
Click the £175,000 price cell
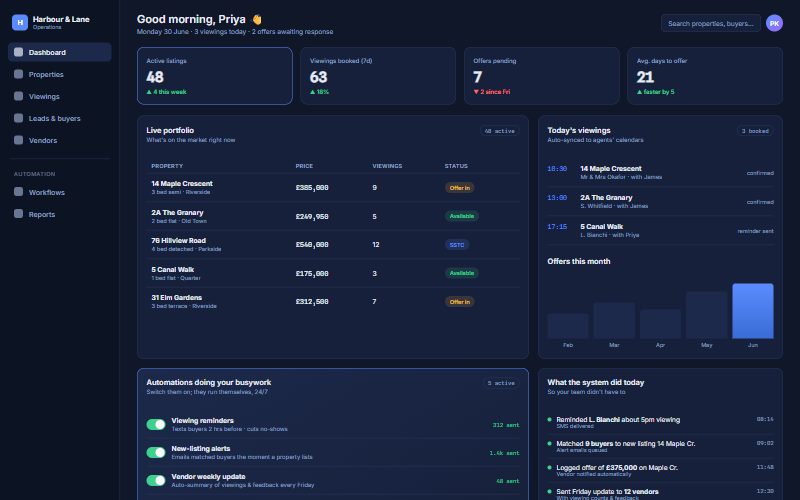pos(312,273)
